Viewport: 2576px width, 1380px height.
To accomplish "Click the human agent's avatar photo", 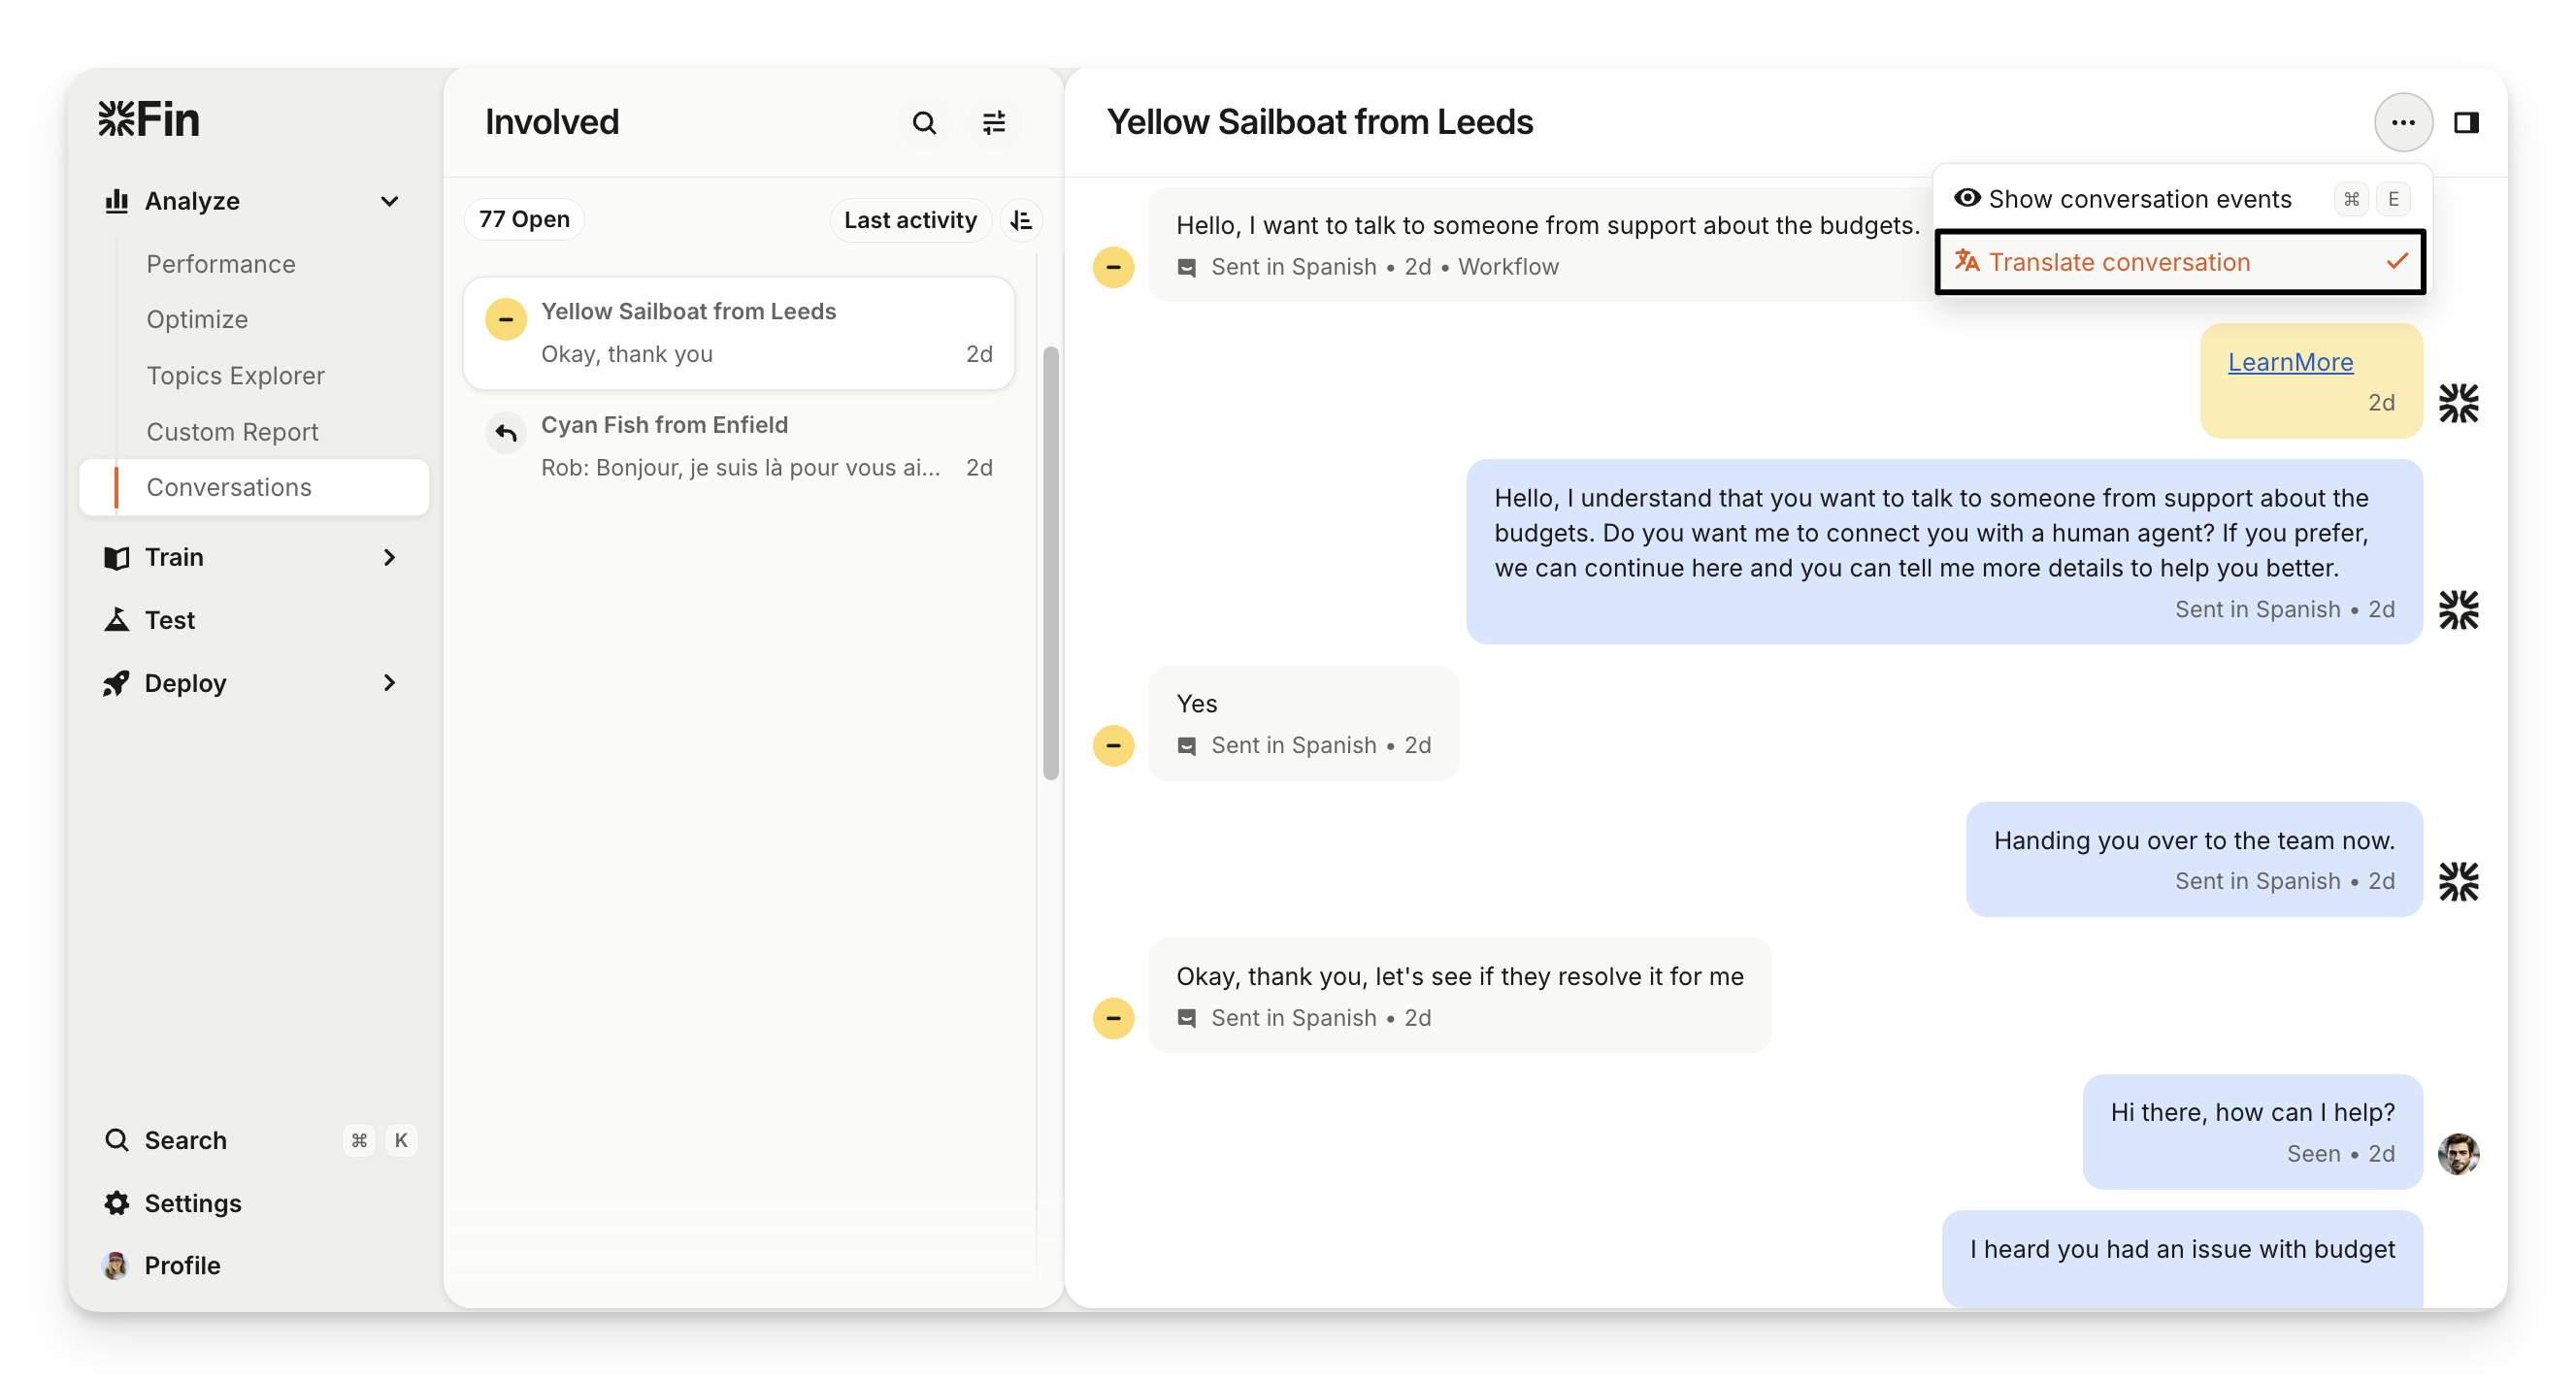I will coord(2458,1154).
